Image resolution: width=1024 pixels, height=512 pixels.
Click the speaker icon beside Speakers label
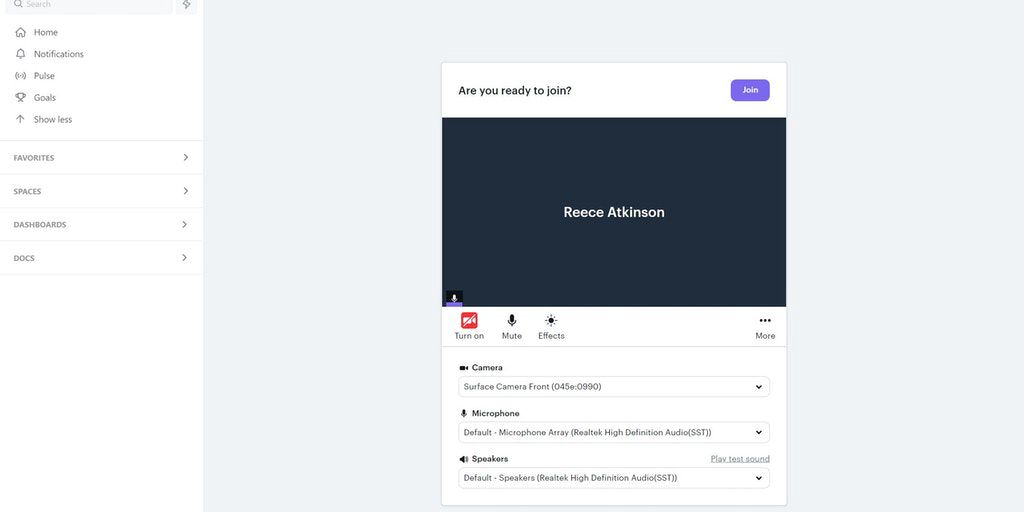click(x=464, y=459)
